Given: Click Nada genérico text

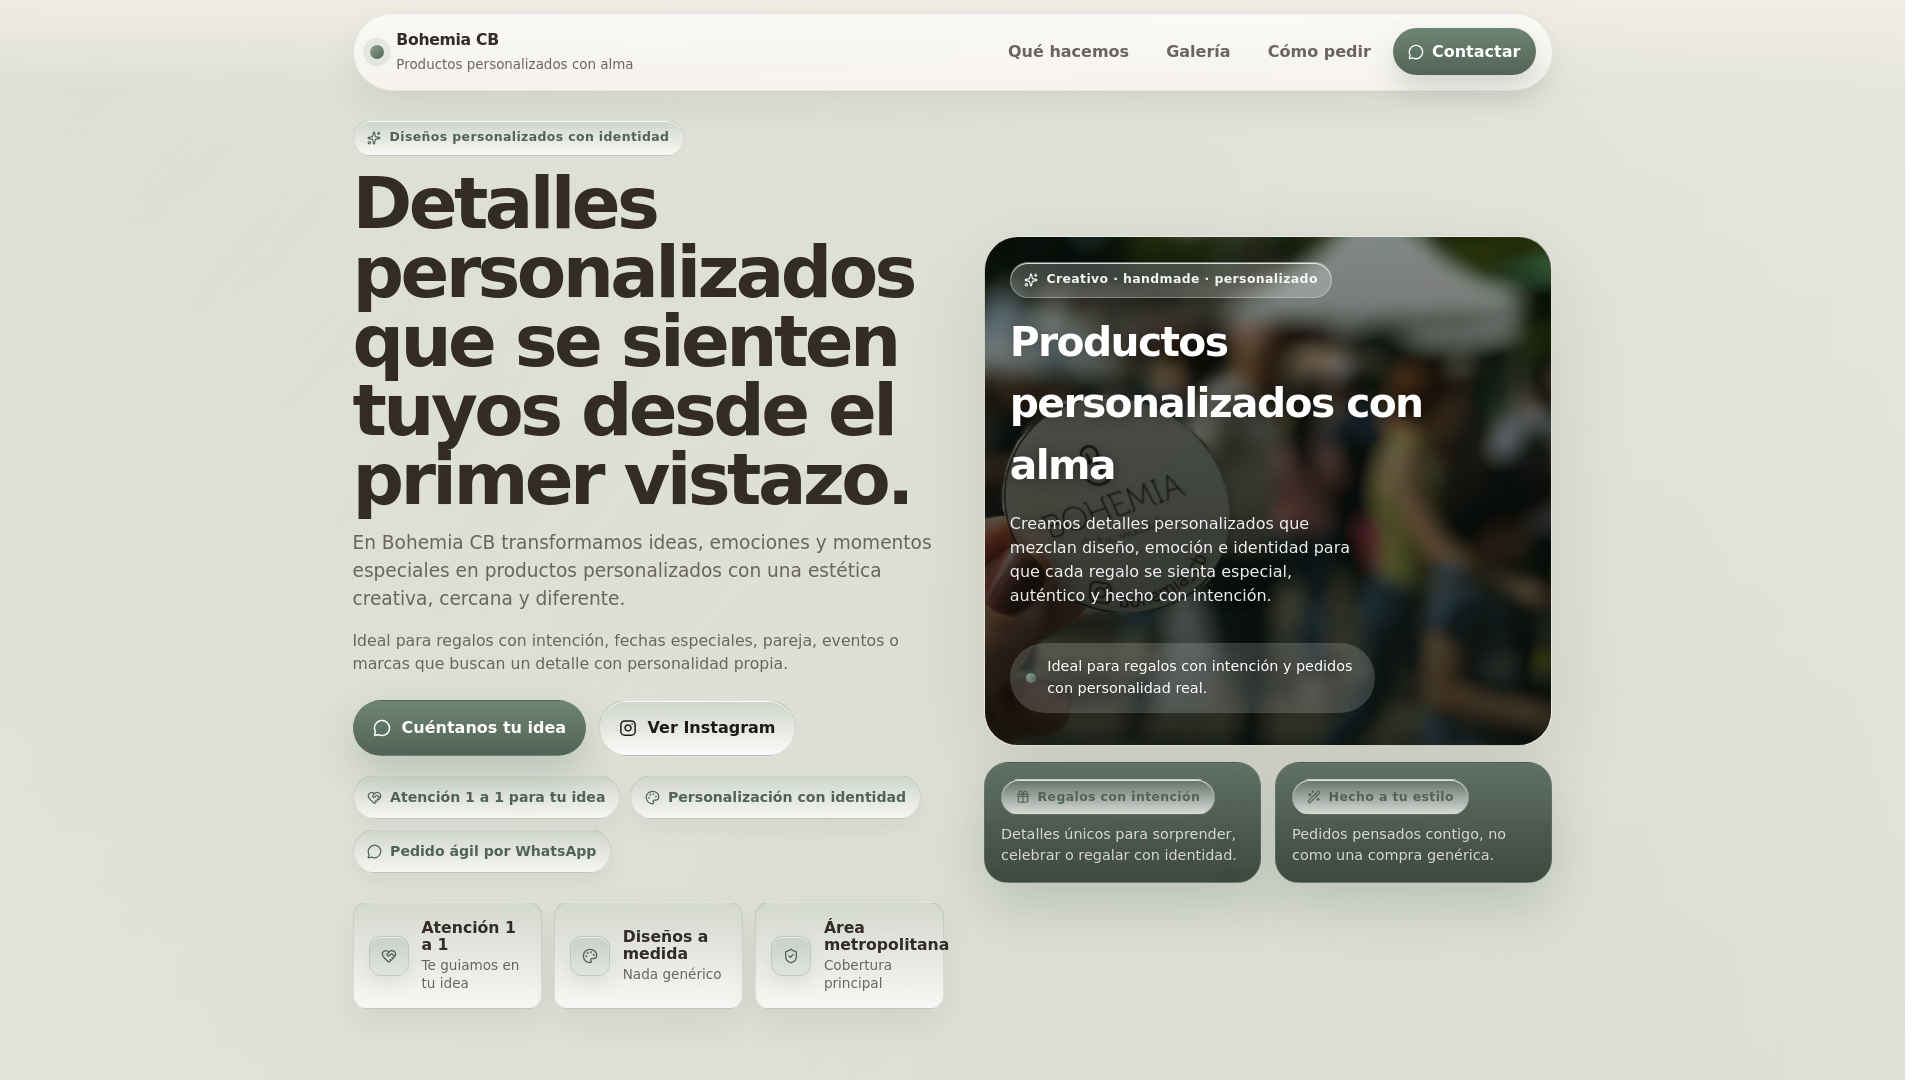Looking at the screenshot, I should (x=672, y=975).
